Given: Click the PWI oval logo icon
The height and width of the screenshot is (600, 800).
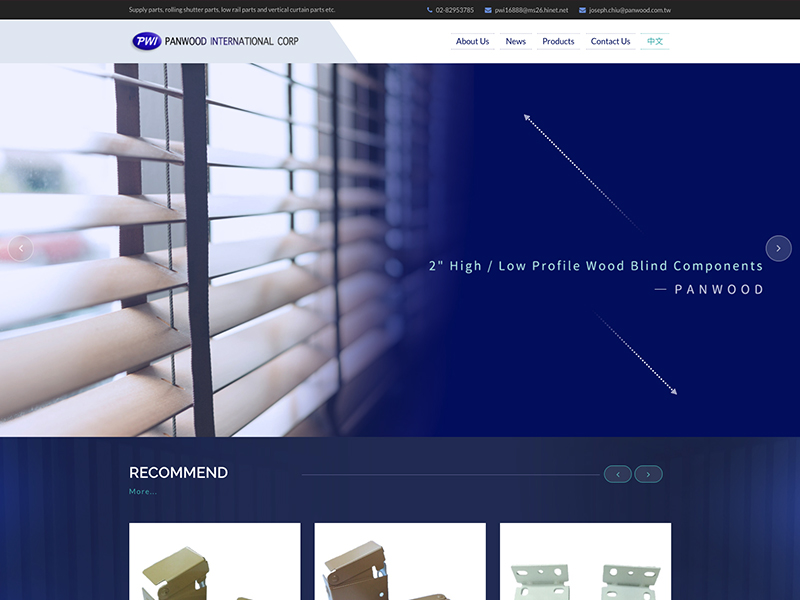Looking at the screenshot, I should pos(146,41).
